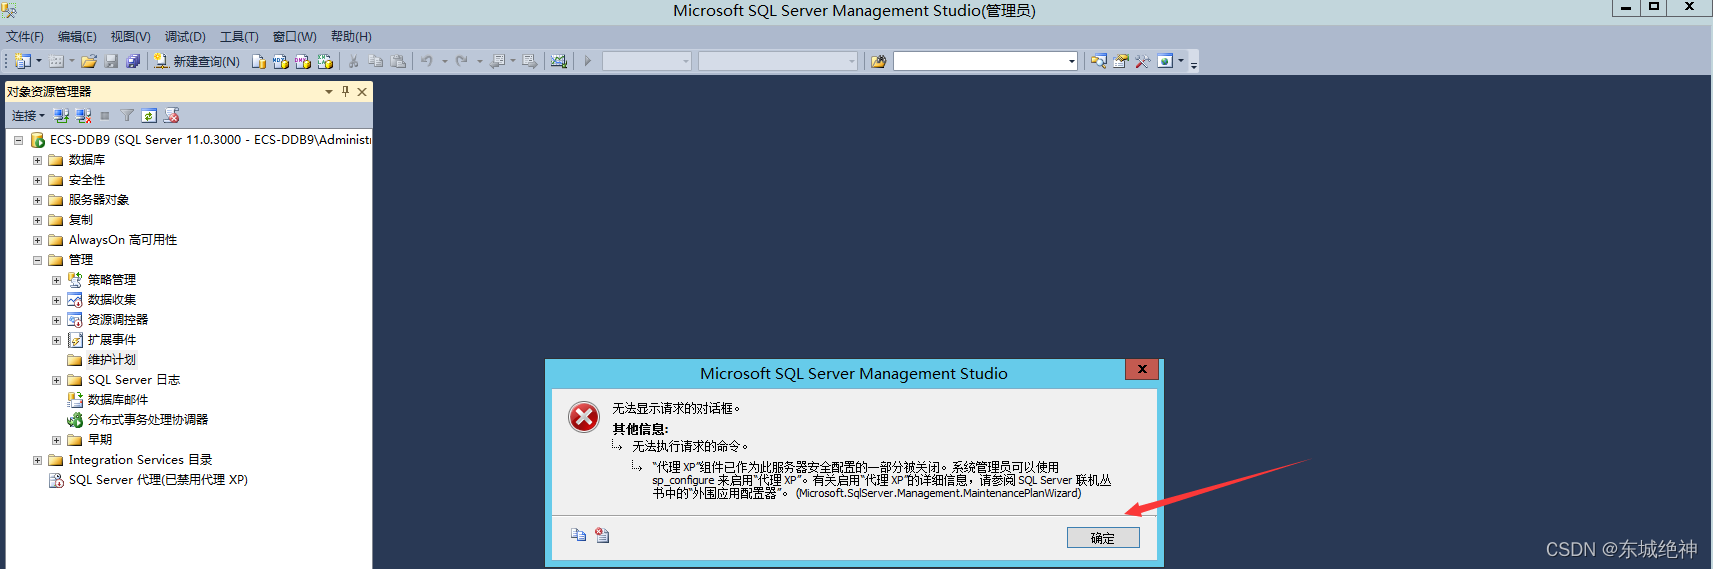Select the 策略管理 tree item
Screen dimensions: 1713x569
click(112, 280)
